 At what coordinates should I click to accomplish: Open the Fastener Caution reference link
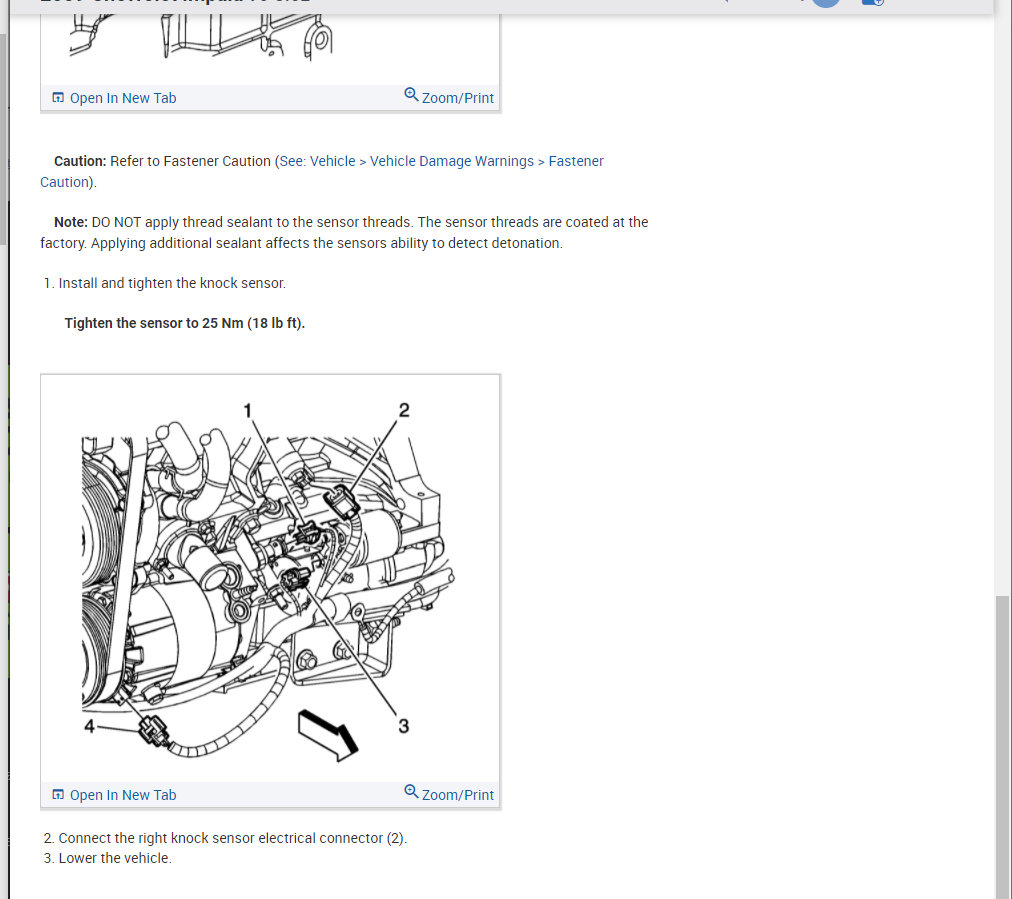point(321,172)
